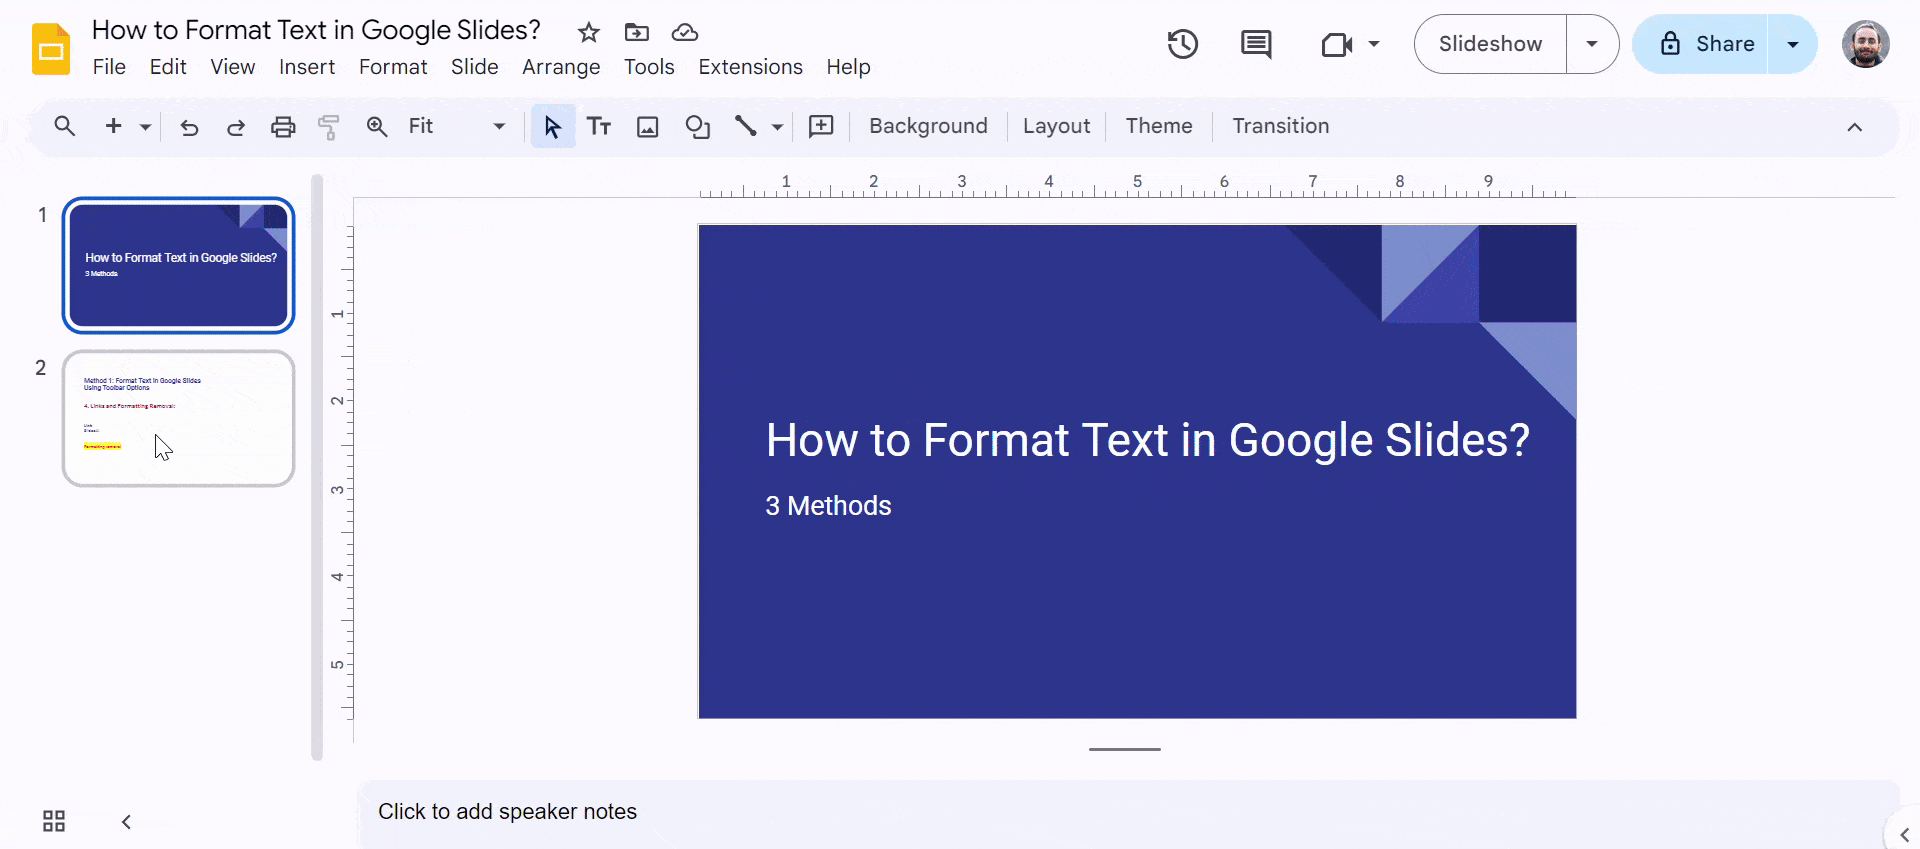Viewport: 1920px width, 849px height.
Task: Click the Transition button
Action: pyautogui.click(x=1280, y=126)
